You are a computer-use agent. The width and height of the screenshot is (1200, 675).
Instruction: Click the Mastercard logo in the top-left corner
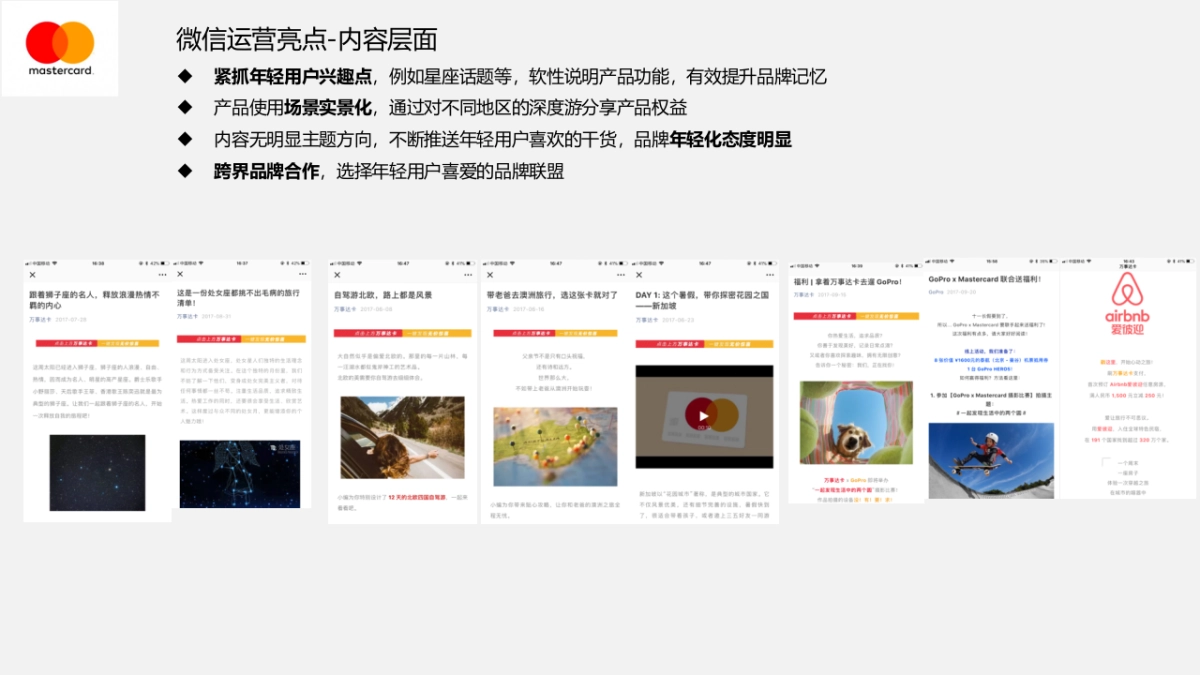(60, 47)
